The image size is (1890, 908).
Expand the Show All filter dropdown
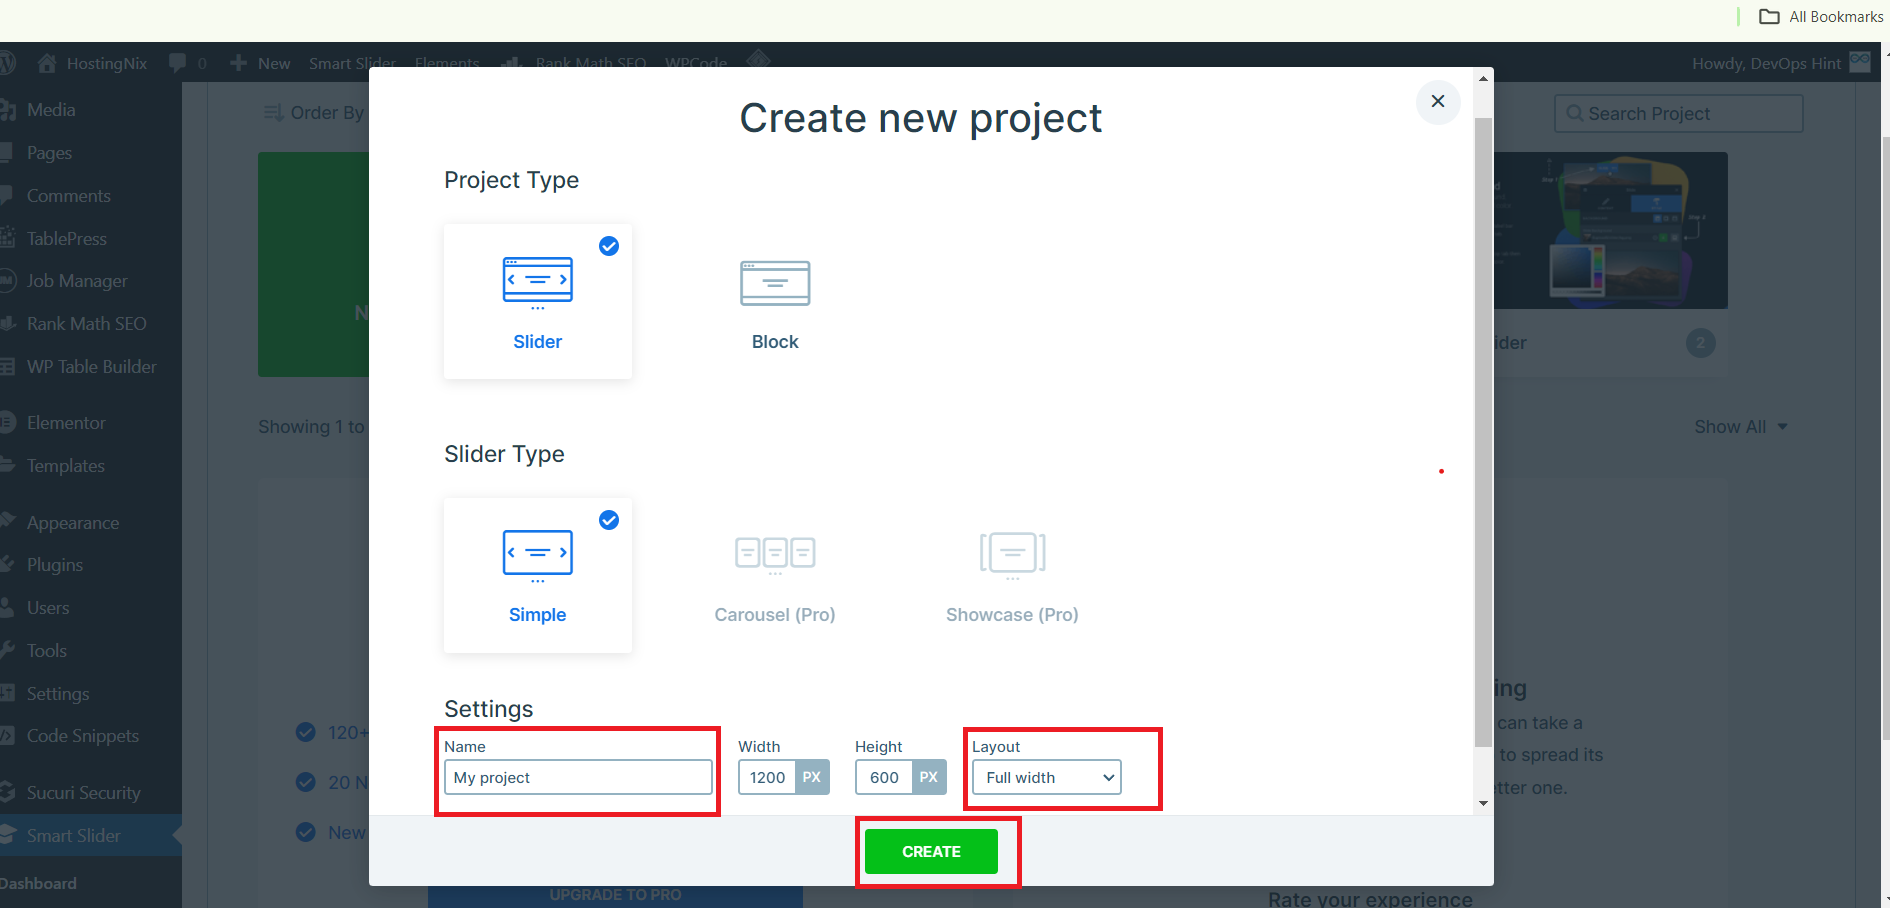(x=1740, y=427)
